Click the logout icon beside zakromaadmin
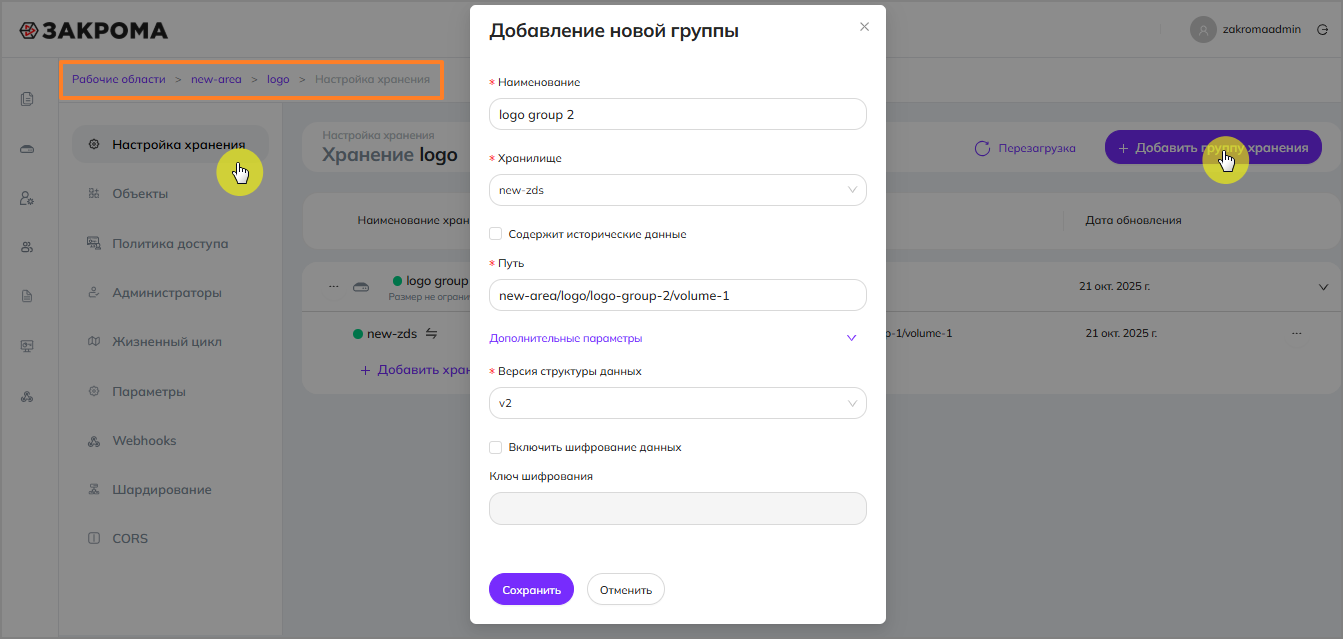Viewport: 1343px width, 639px height. click(x=1322, y=30)
